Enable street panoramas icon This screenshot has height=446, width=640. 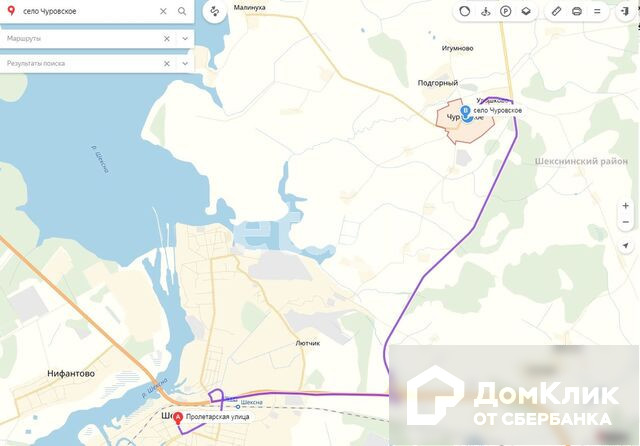485,11
